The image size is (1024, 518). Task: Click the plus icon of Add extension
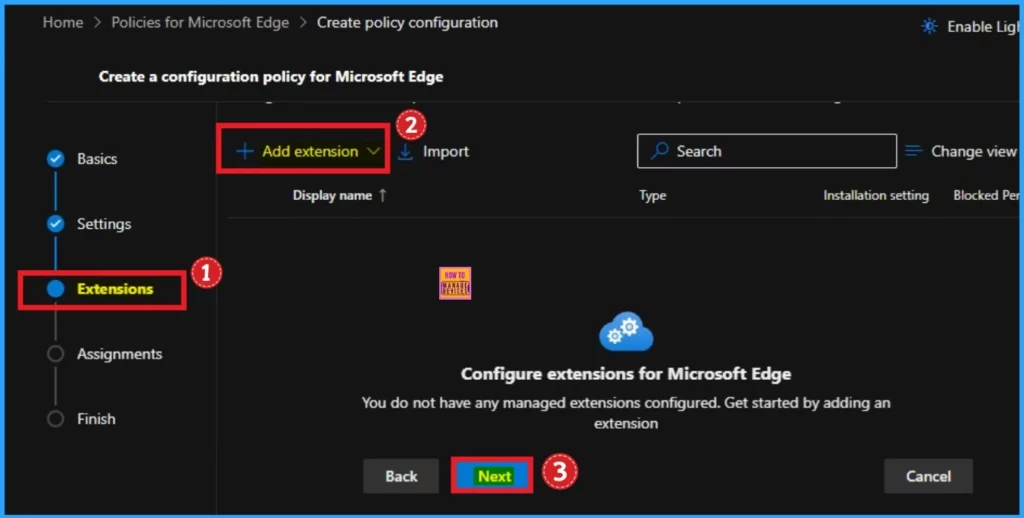point(244,152)
